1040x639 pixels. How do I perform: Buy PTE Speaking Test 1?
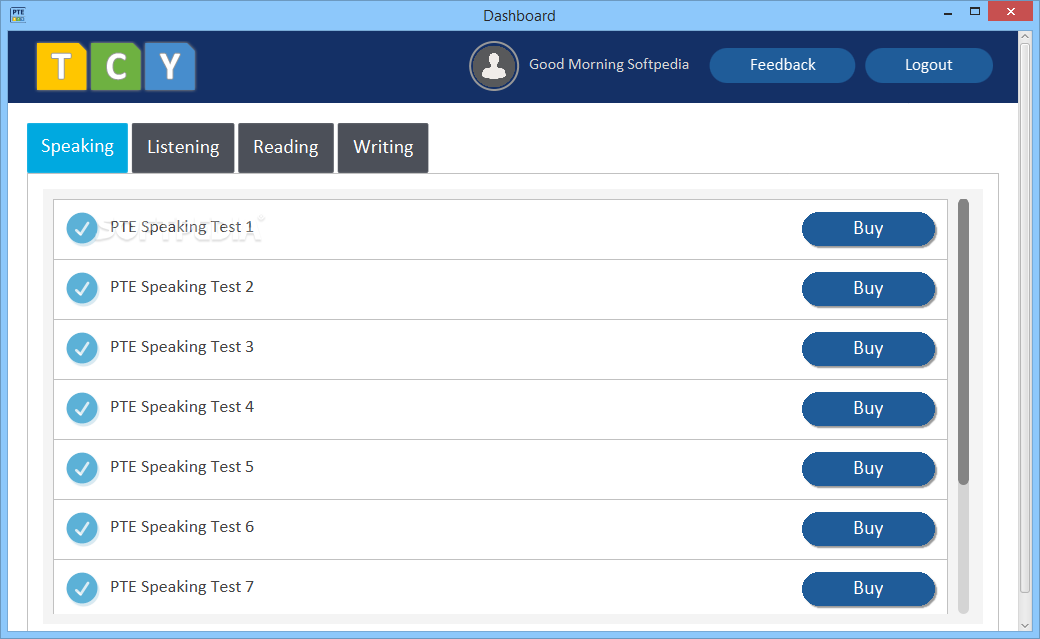(868, 229)
